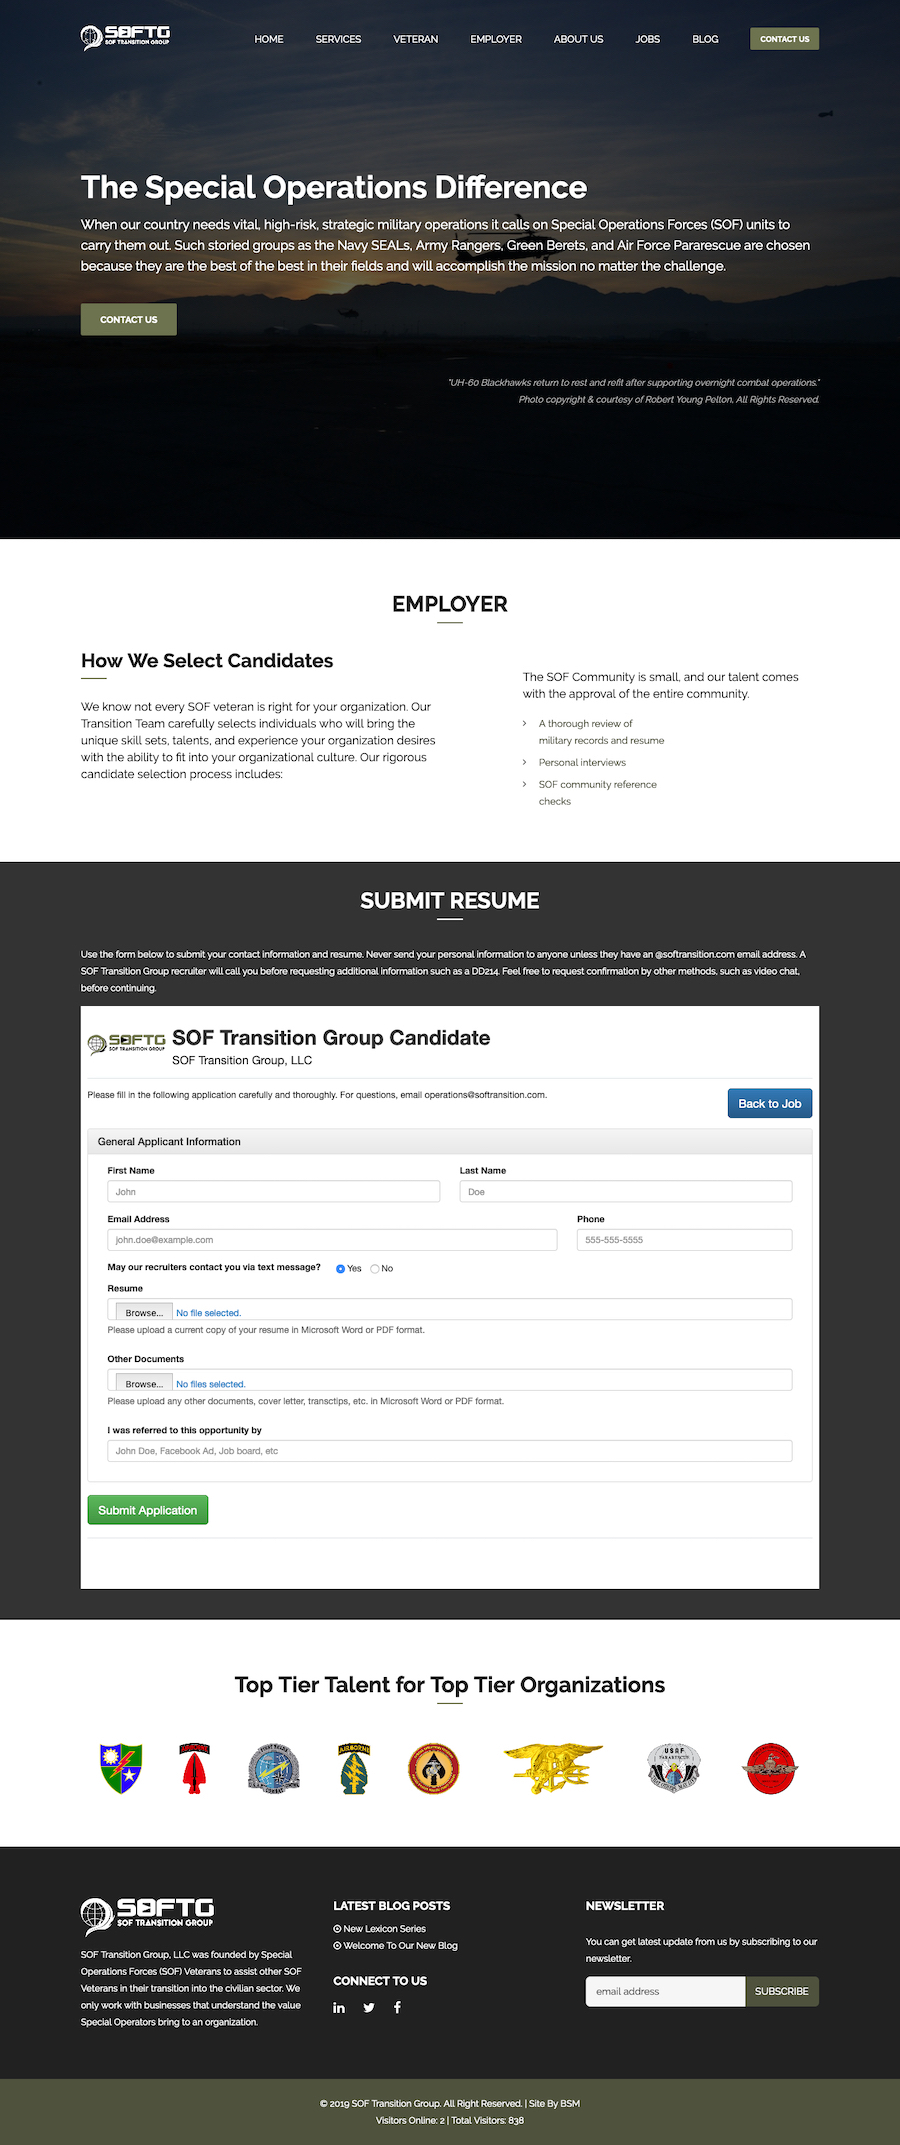Click the green Special Forces airborne insignia
Image resolution: width=900 pixels, height=2145 pixels.
354,1768
